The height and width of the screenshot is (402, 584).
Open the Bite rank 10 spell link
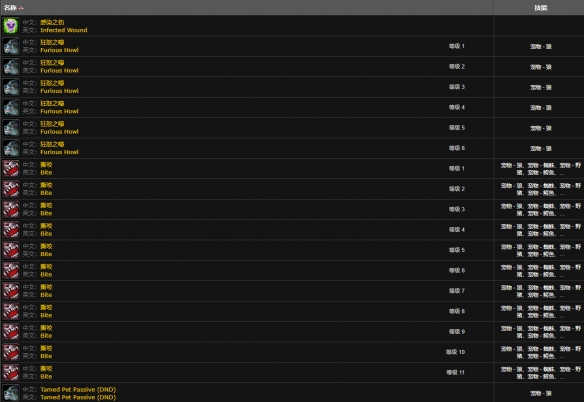46,356
